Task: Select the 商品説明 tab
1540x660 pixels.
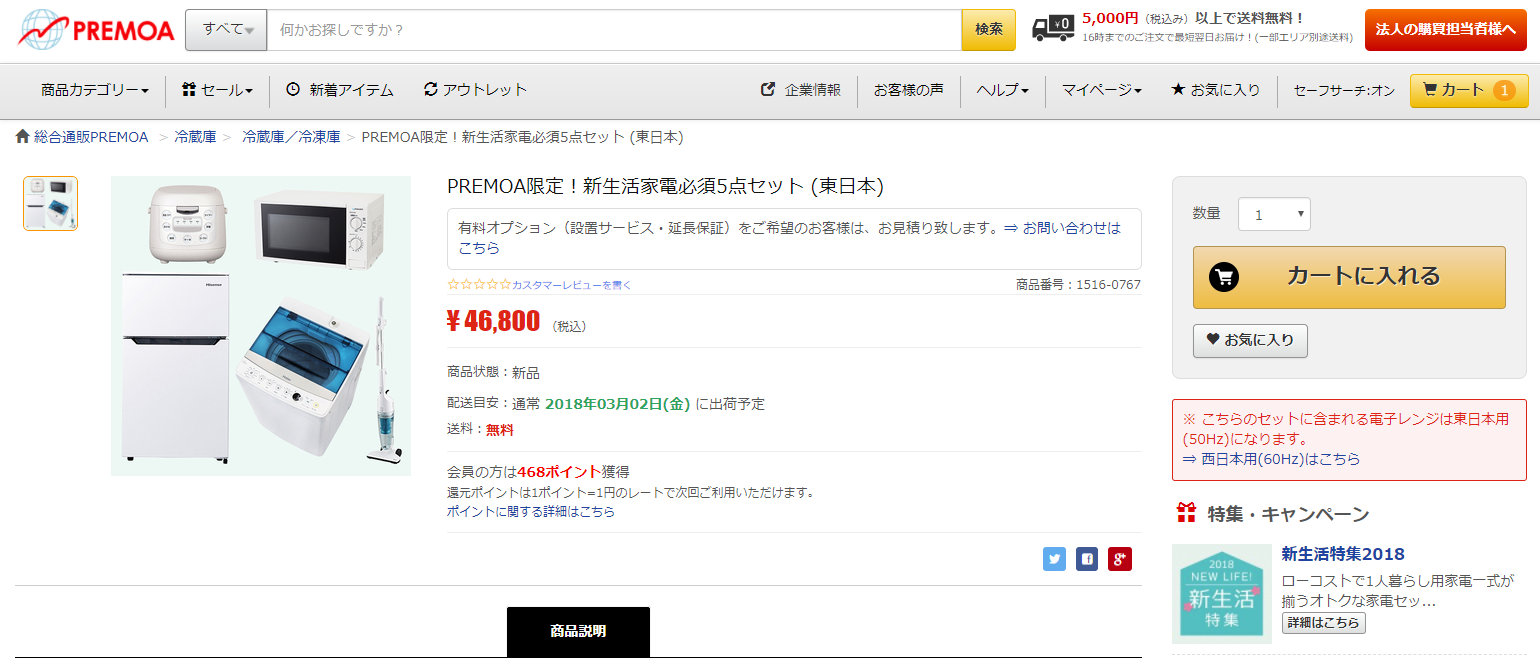Action: click(x=578, y=631)
